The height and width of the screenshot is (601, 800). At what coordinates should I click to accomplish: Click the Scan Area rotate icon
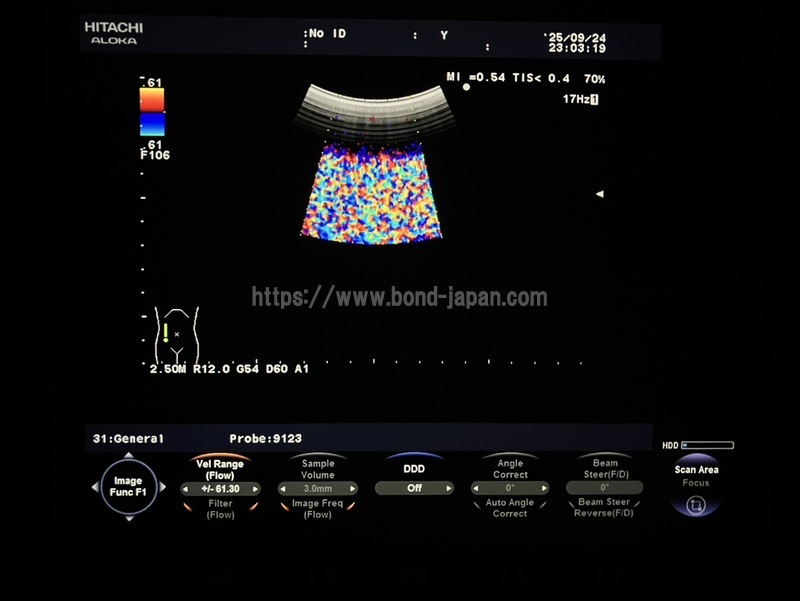(x=696, y=505)
